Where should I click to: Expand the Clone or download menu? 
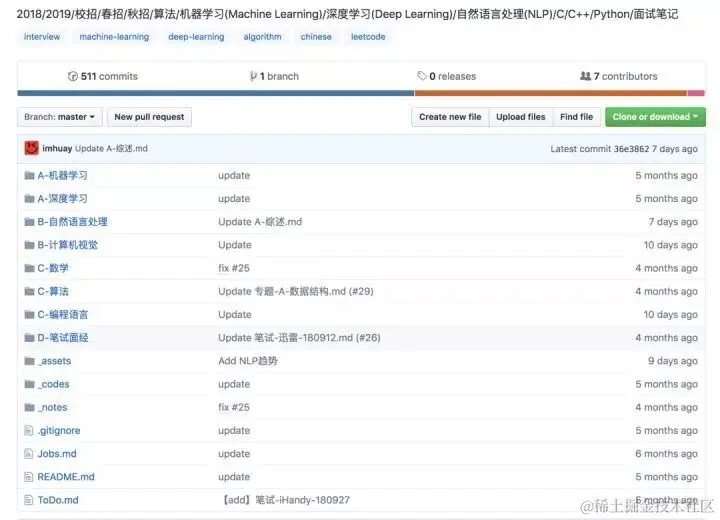point(655,117)
